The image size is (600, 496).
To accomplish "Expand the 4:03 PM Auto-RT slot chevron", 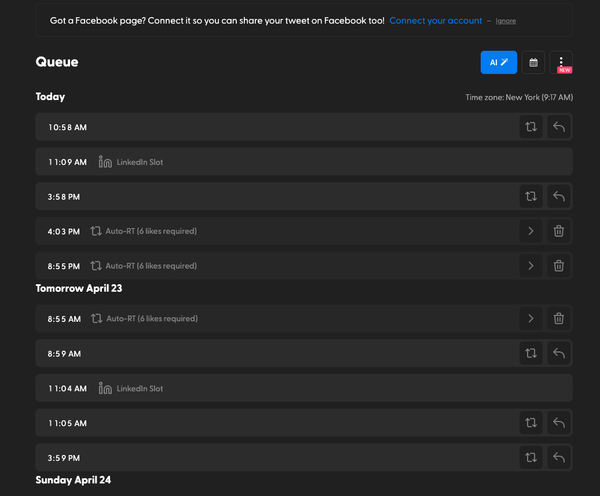I will tap(530, 231).
